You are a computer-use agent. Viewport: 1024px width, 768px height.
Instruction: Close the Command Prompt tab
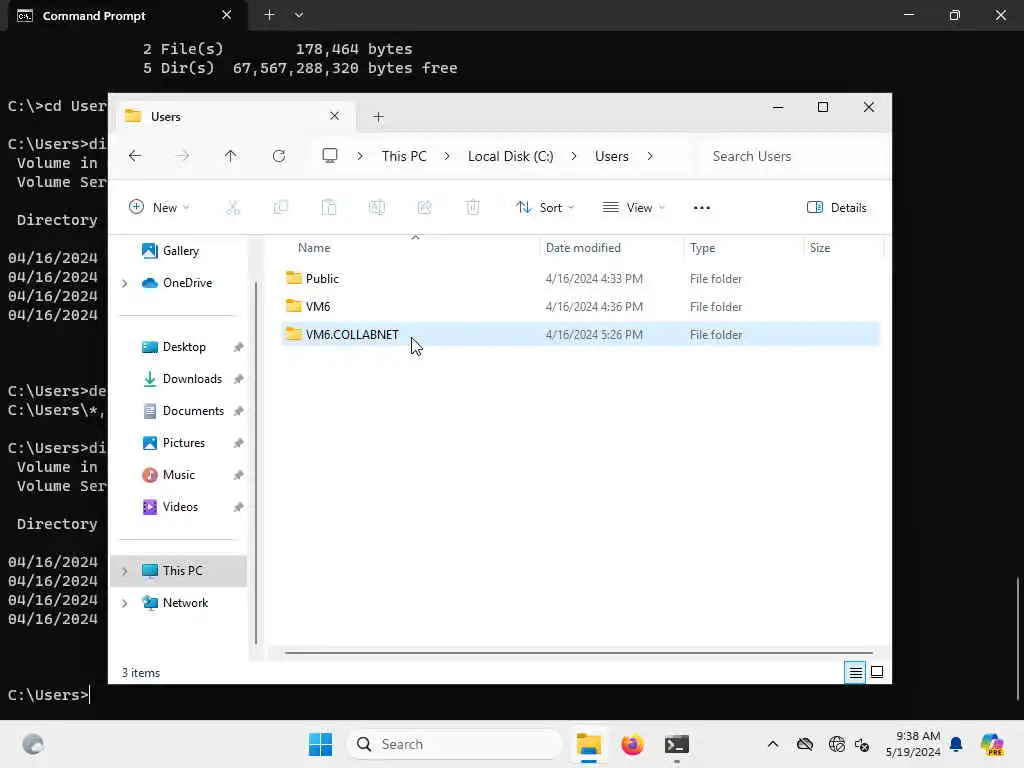(226, 15)
